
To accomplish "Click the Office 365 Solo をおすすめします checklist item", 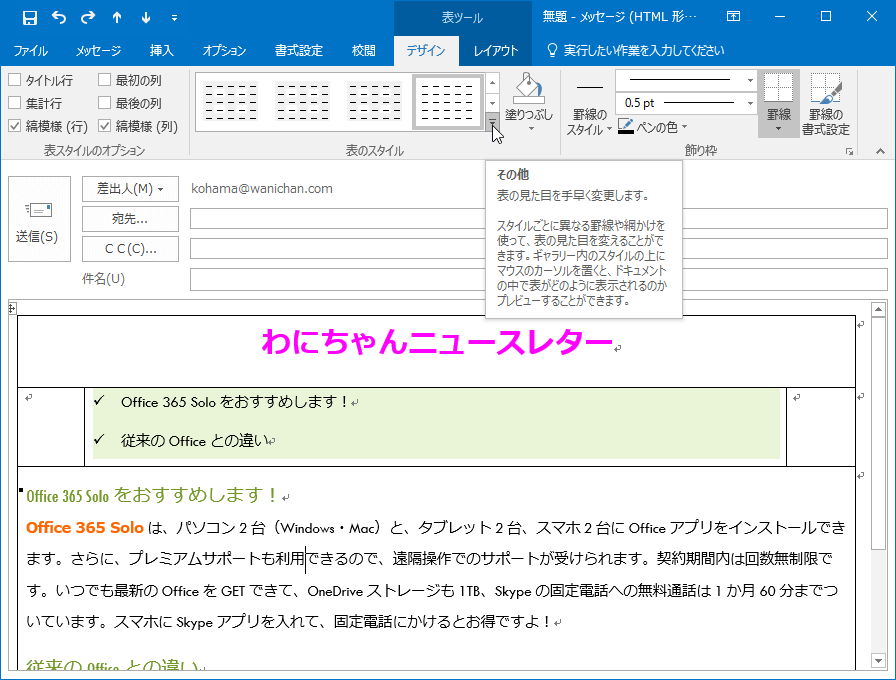I will 234,402.
